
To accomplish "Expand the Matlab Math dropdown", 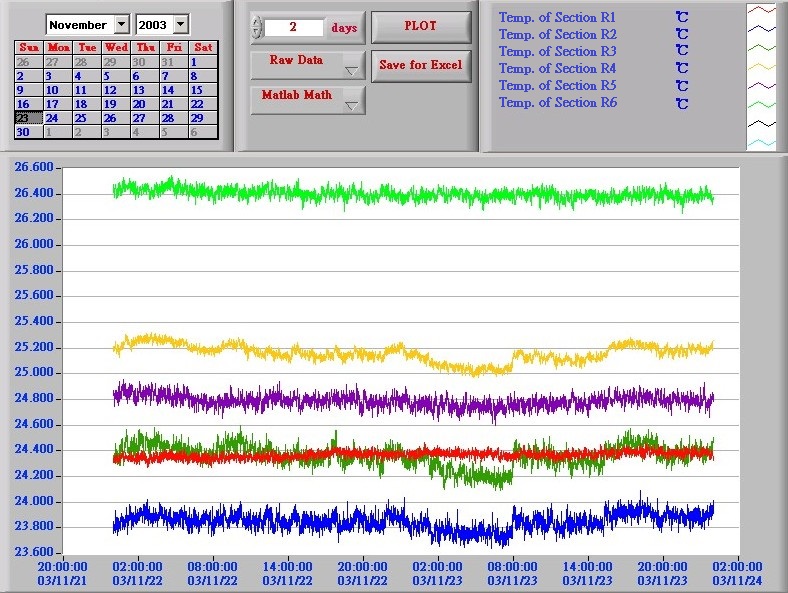I will coord(351,103).
